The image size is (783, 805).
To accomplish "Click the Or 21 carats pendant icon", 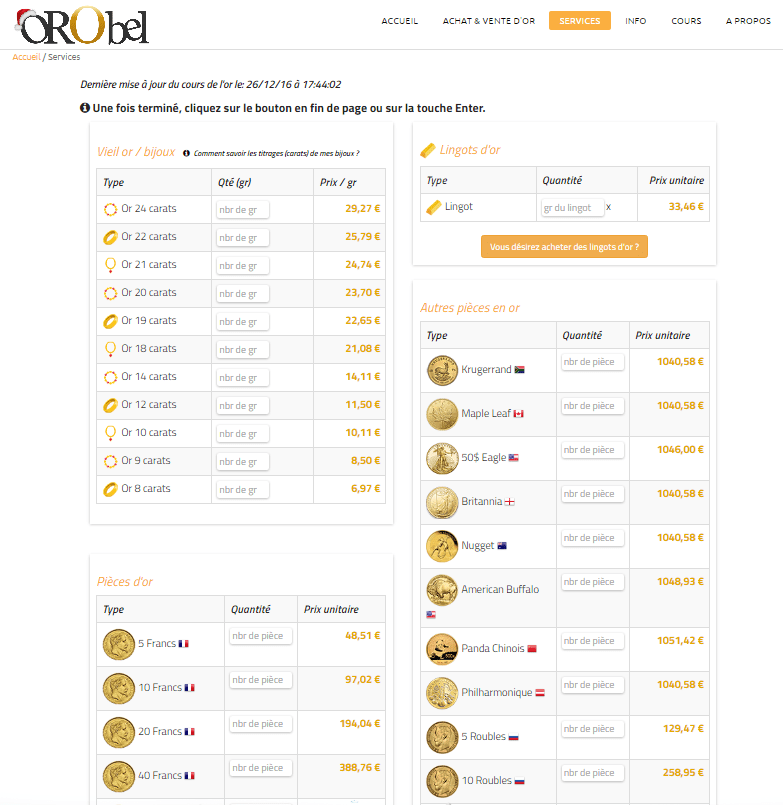I will (x=110, y=265).
